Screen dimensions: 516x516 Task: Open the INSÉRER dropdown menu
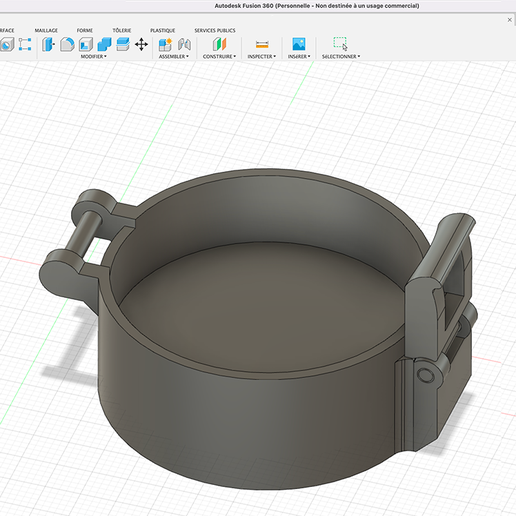point(299,57)
